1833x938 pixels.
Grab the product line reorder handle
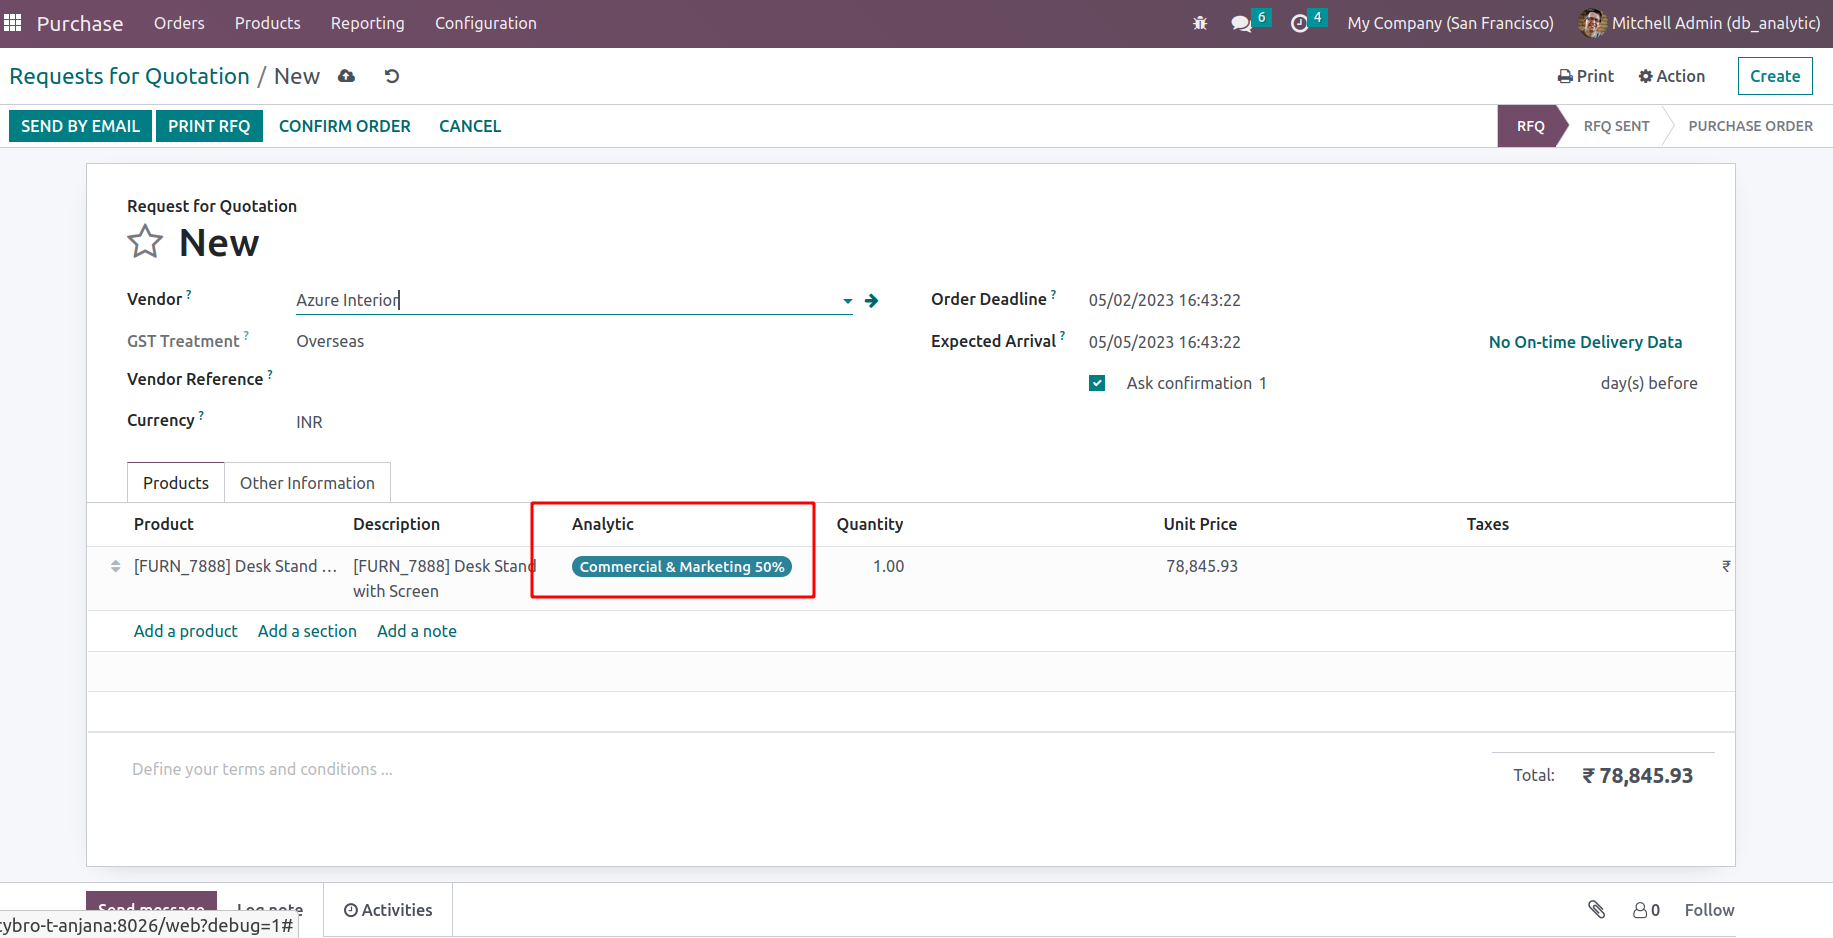[x=115, y=566]
